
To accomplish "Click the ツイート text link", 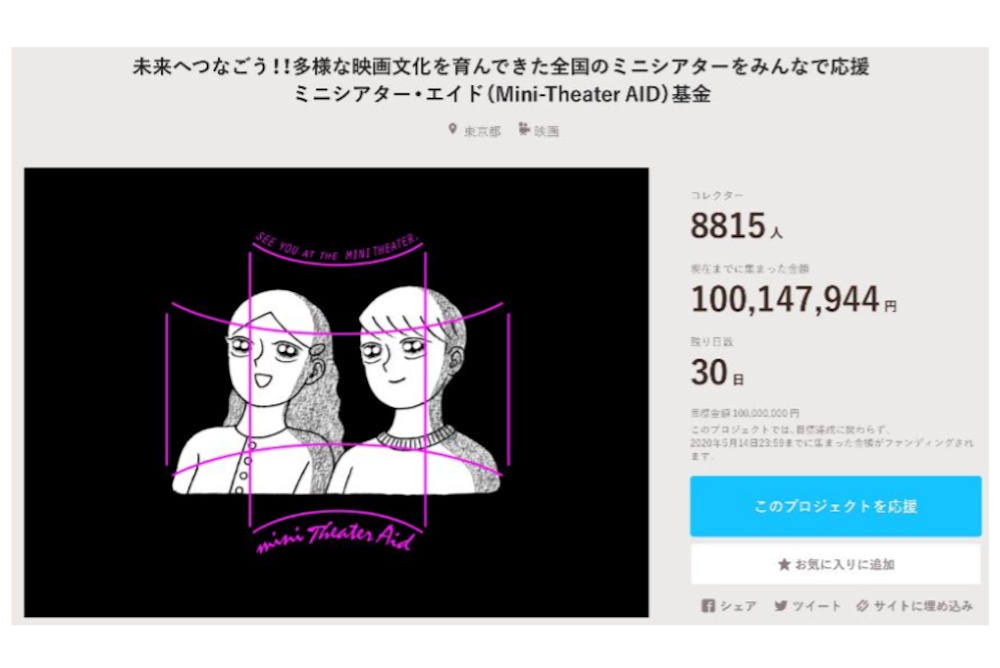I will point(816,606).
